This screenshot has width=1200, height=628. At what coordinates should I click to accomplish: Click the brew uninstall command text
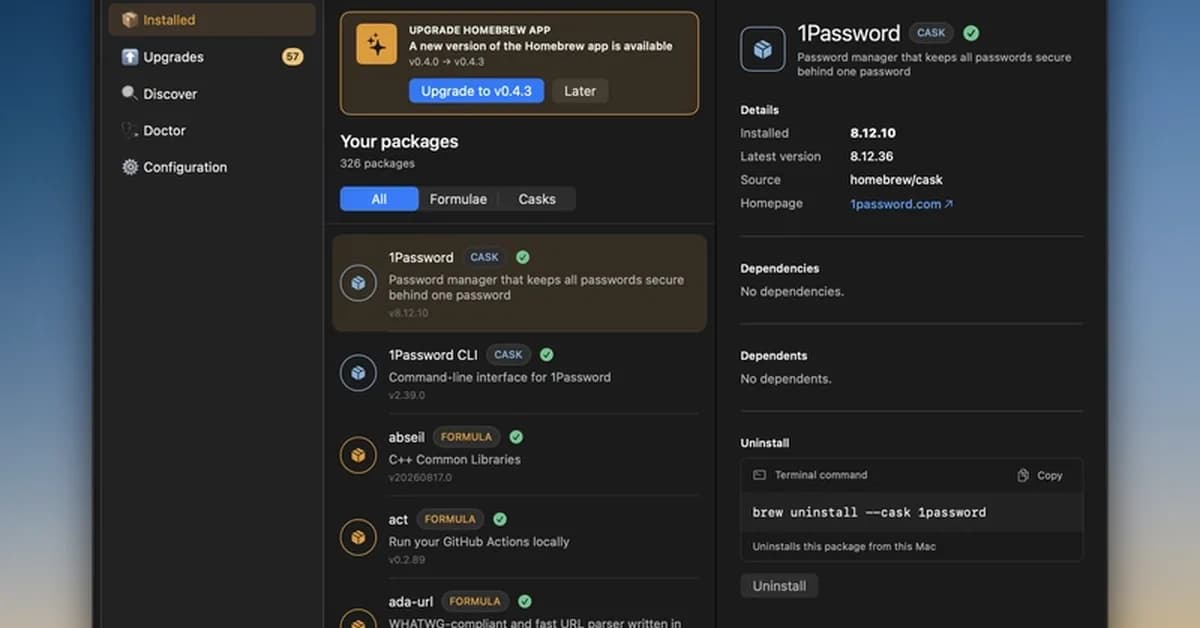pyautogui.click(x=869, y=513)
